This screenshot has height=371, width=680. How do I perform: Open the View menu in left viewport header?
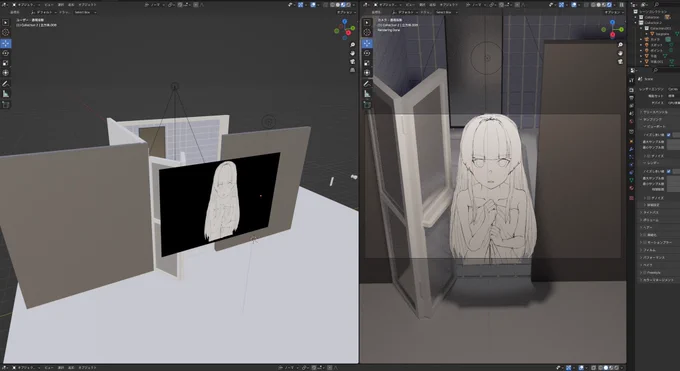pos(49,5)
